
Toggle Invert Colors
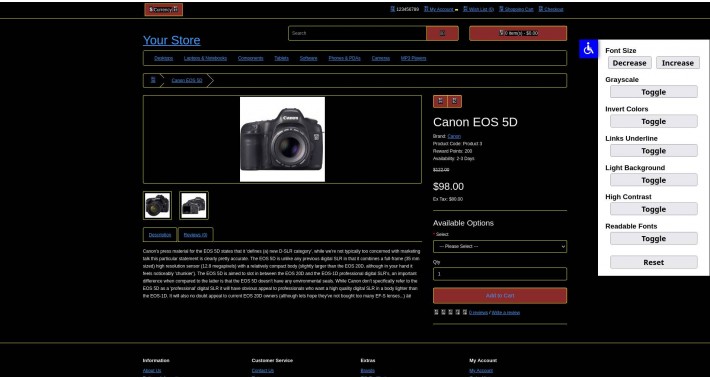[x=653, y=121]
